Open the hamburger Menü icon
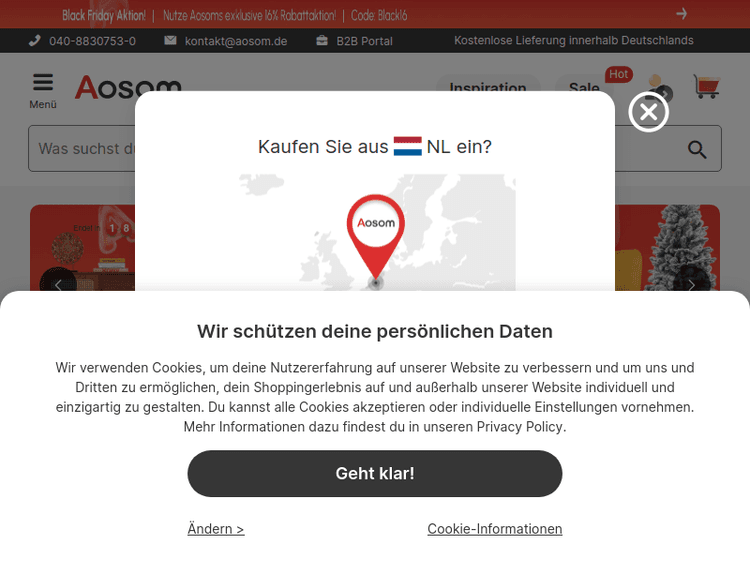This screenshot has width=750, height=563. click(43, 82)
